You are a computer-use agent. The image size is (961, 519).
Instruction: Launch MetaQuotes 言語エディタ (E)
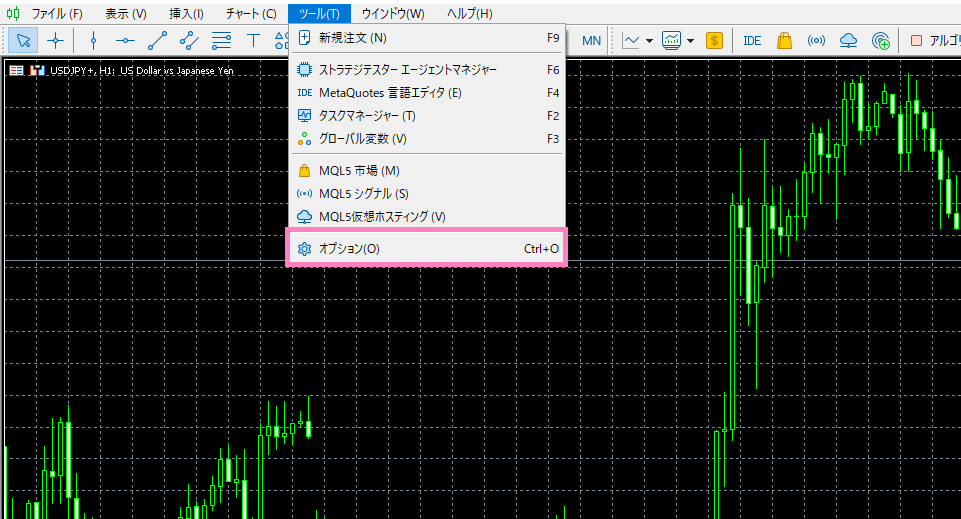click(x=427, y=93)
